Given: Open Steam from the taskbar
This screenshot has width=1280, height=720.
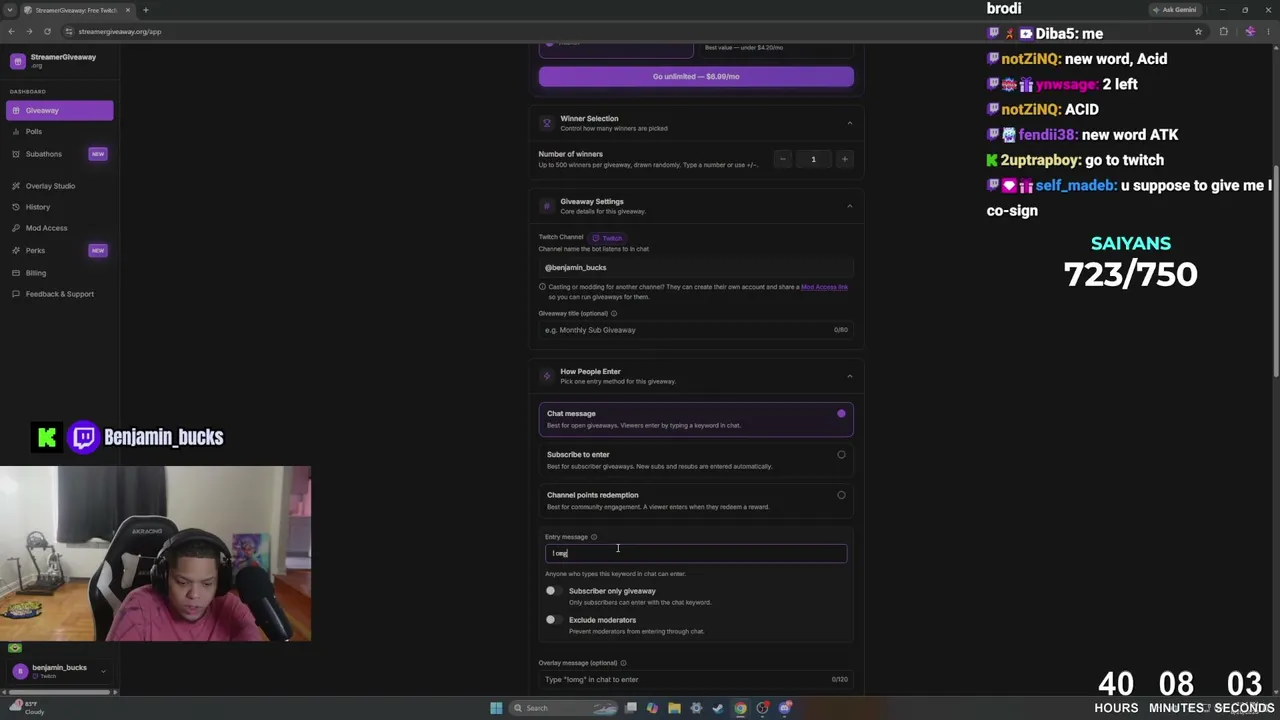Looking at the screenshot, I should pos(718,708).
